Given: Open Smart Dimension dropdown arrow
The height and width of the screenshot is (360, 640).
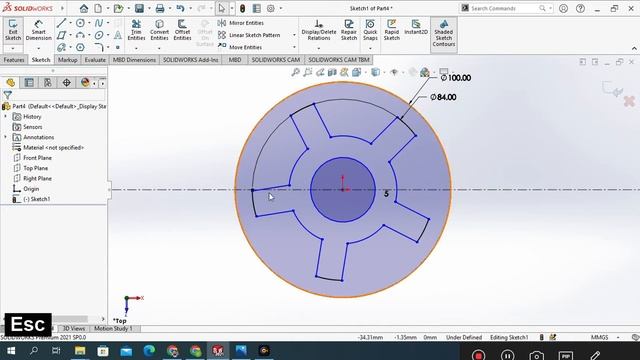Looking at the screenshot, I should [x=38, y=49].
